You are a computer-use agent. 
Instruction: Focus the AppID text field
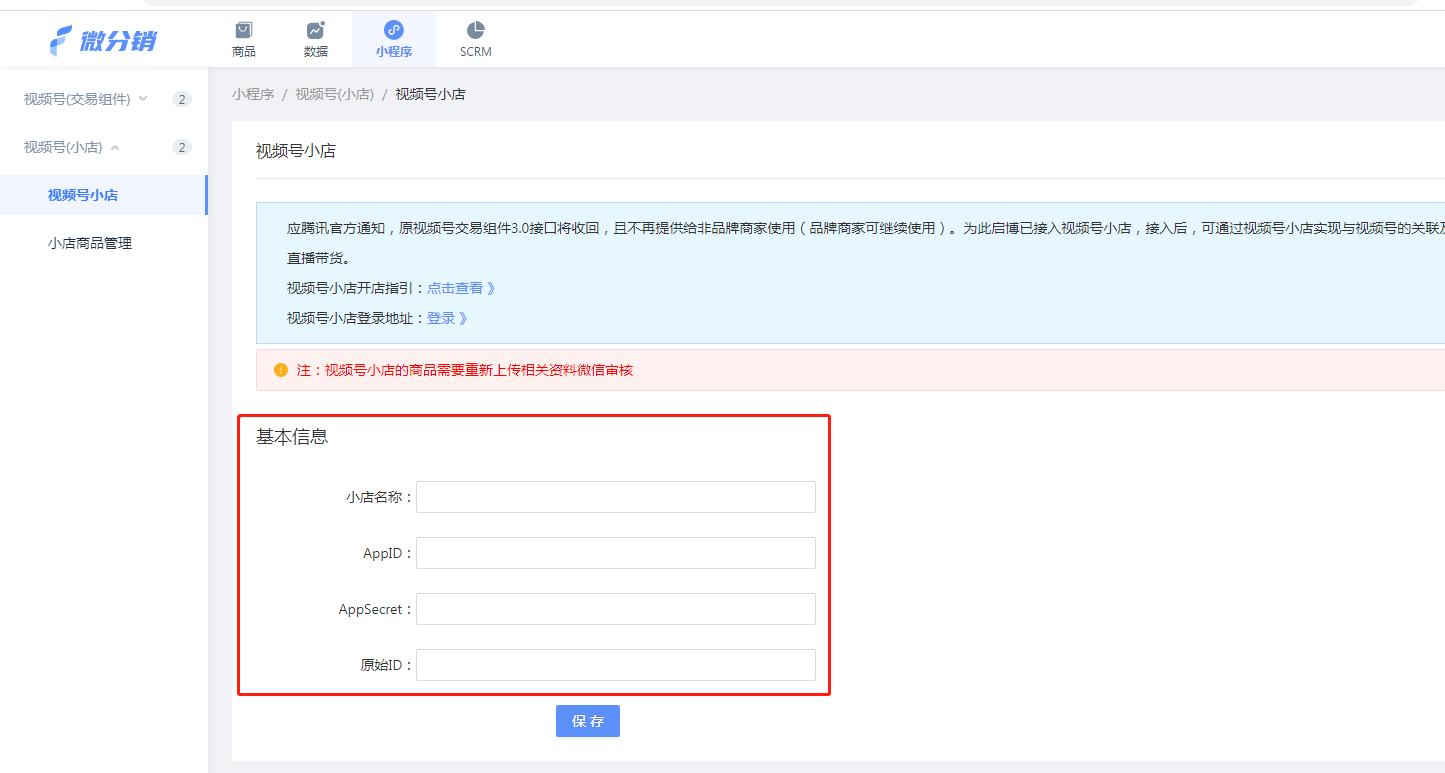pyautogui.click(x=615, y=553)
